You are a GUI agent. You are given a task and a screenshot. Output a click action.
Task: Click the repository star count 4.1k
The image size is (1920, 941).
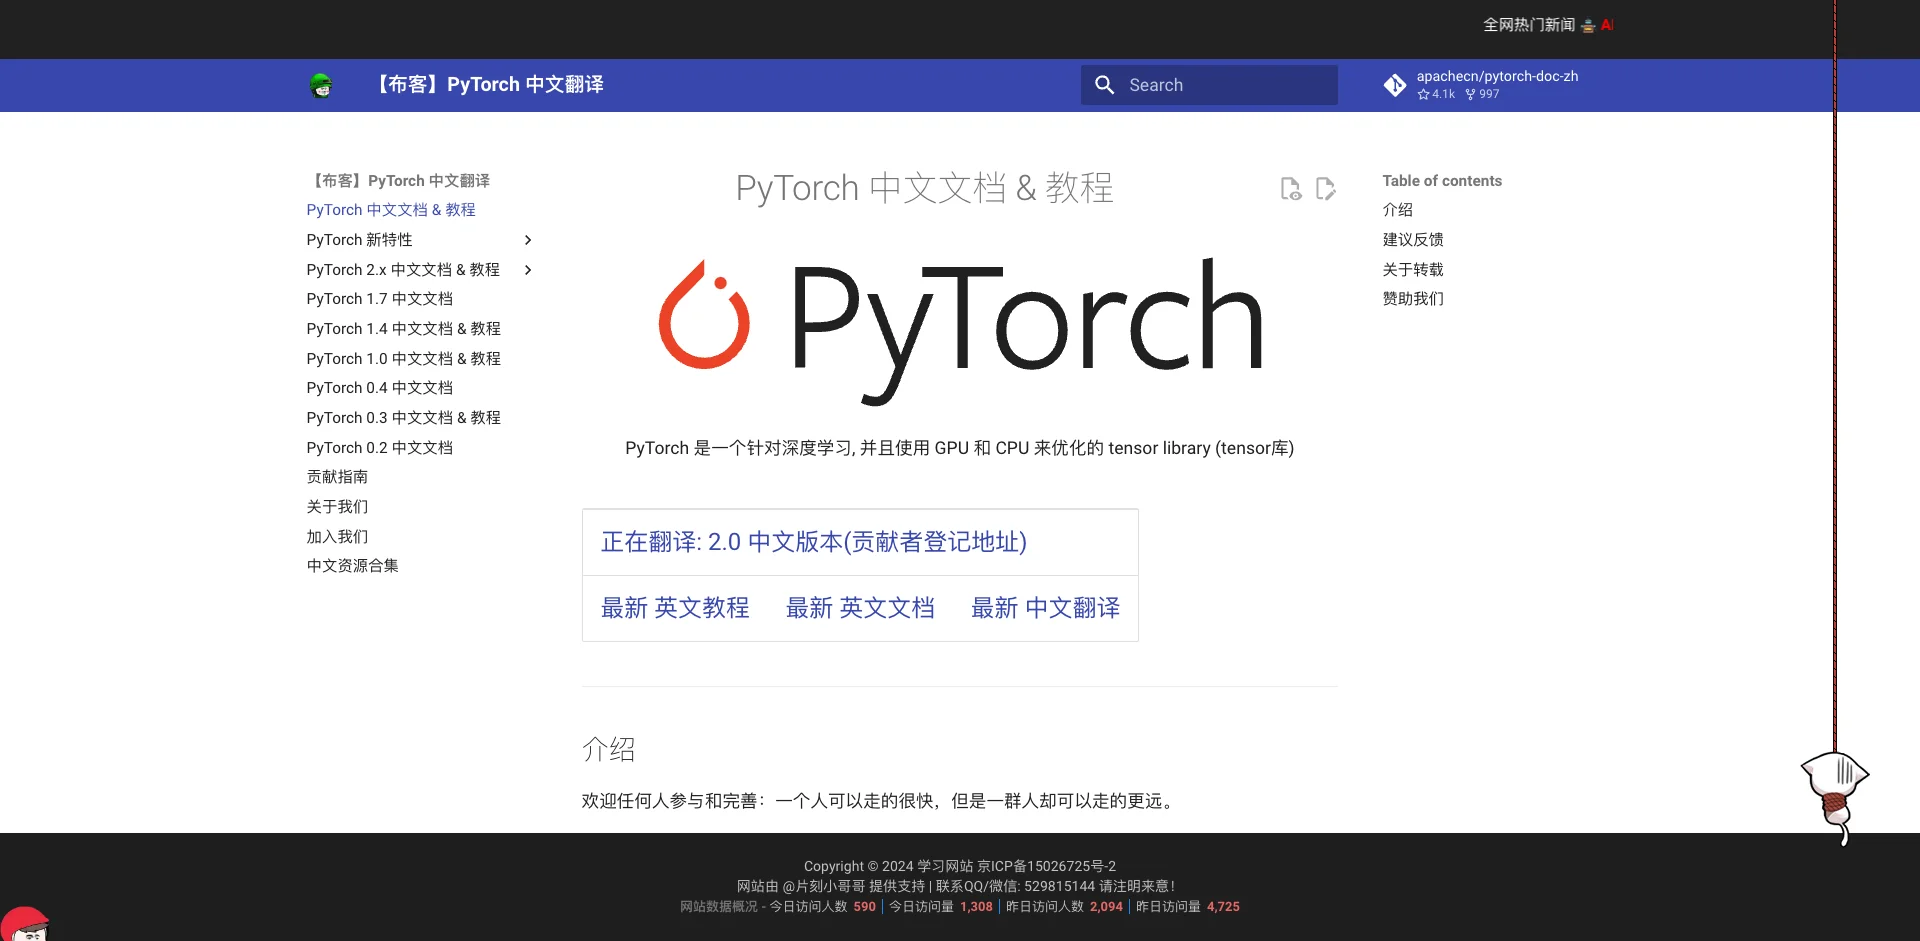click(x=1436, y=94)
